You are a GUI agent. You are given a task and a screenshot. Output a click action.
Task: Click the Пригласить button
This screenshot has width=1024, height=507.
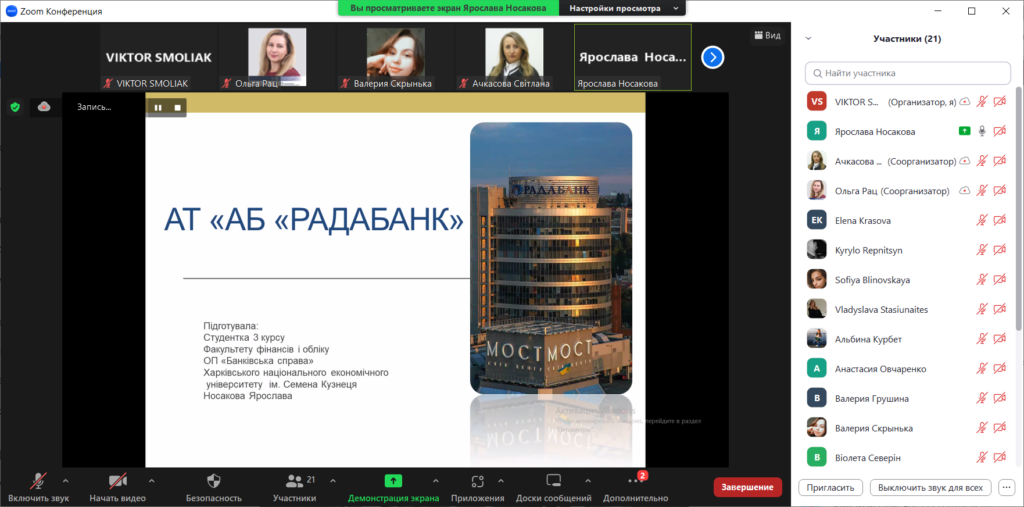(x=831, y=487)
